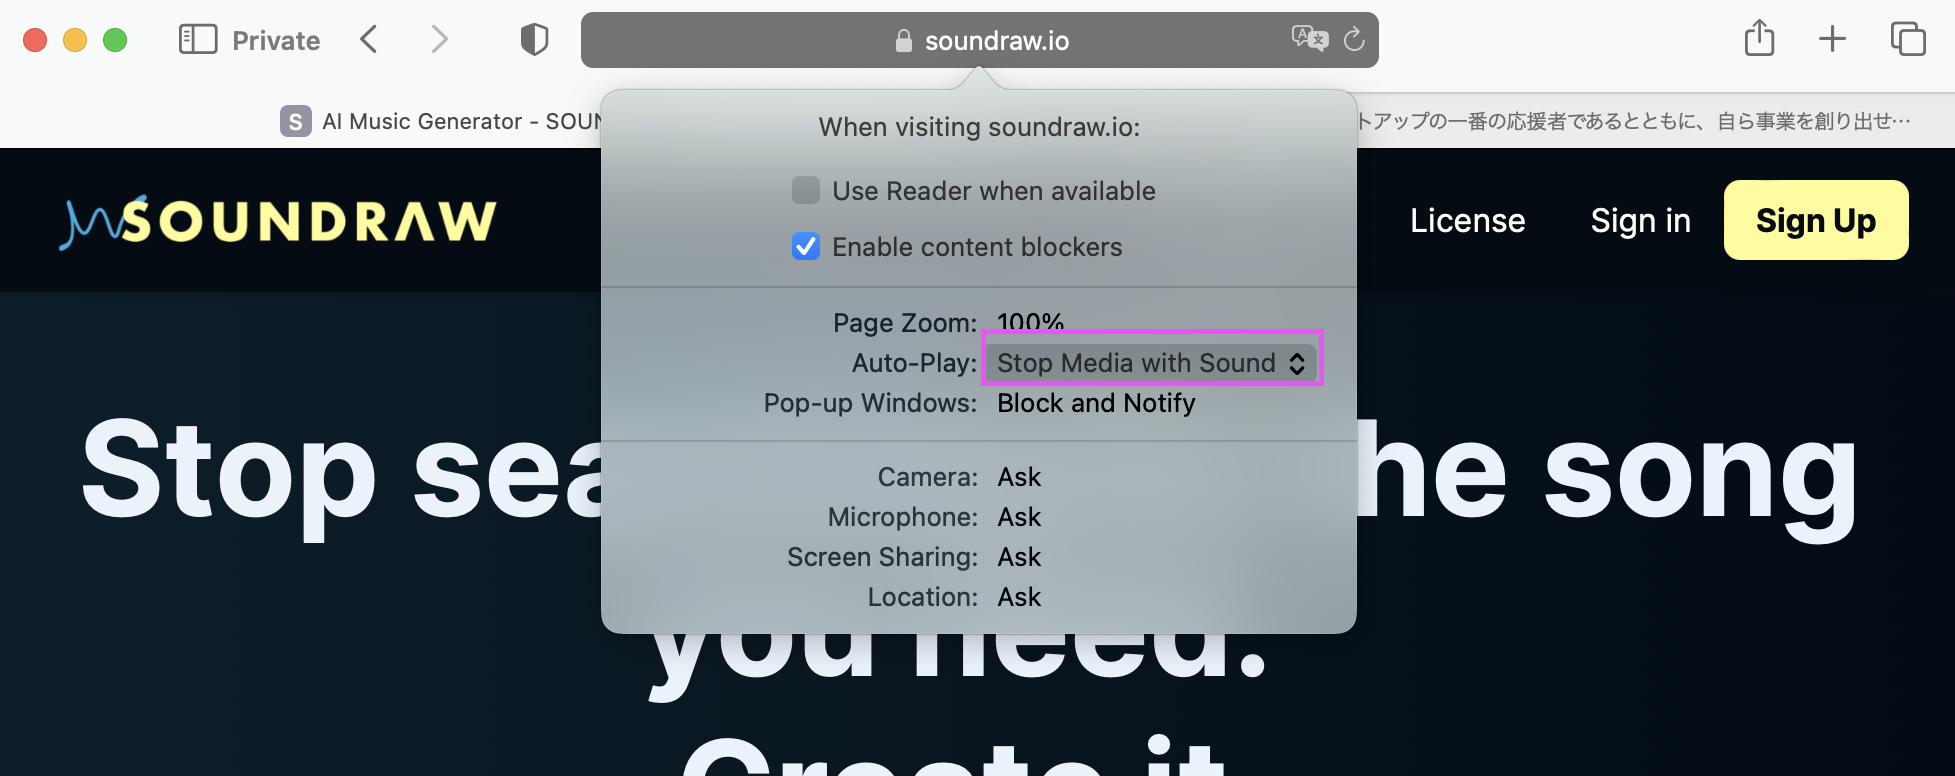Go back with the back arrow
Image resolution: width=1955 pixels, height=776 pixels.
click(369, 40)
